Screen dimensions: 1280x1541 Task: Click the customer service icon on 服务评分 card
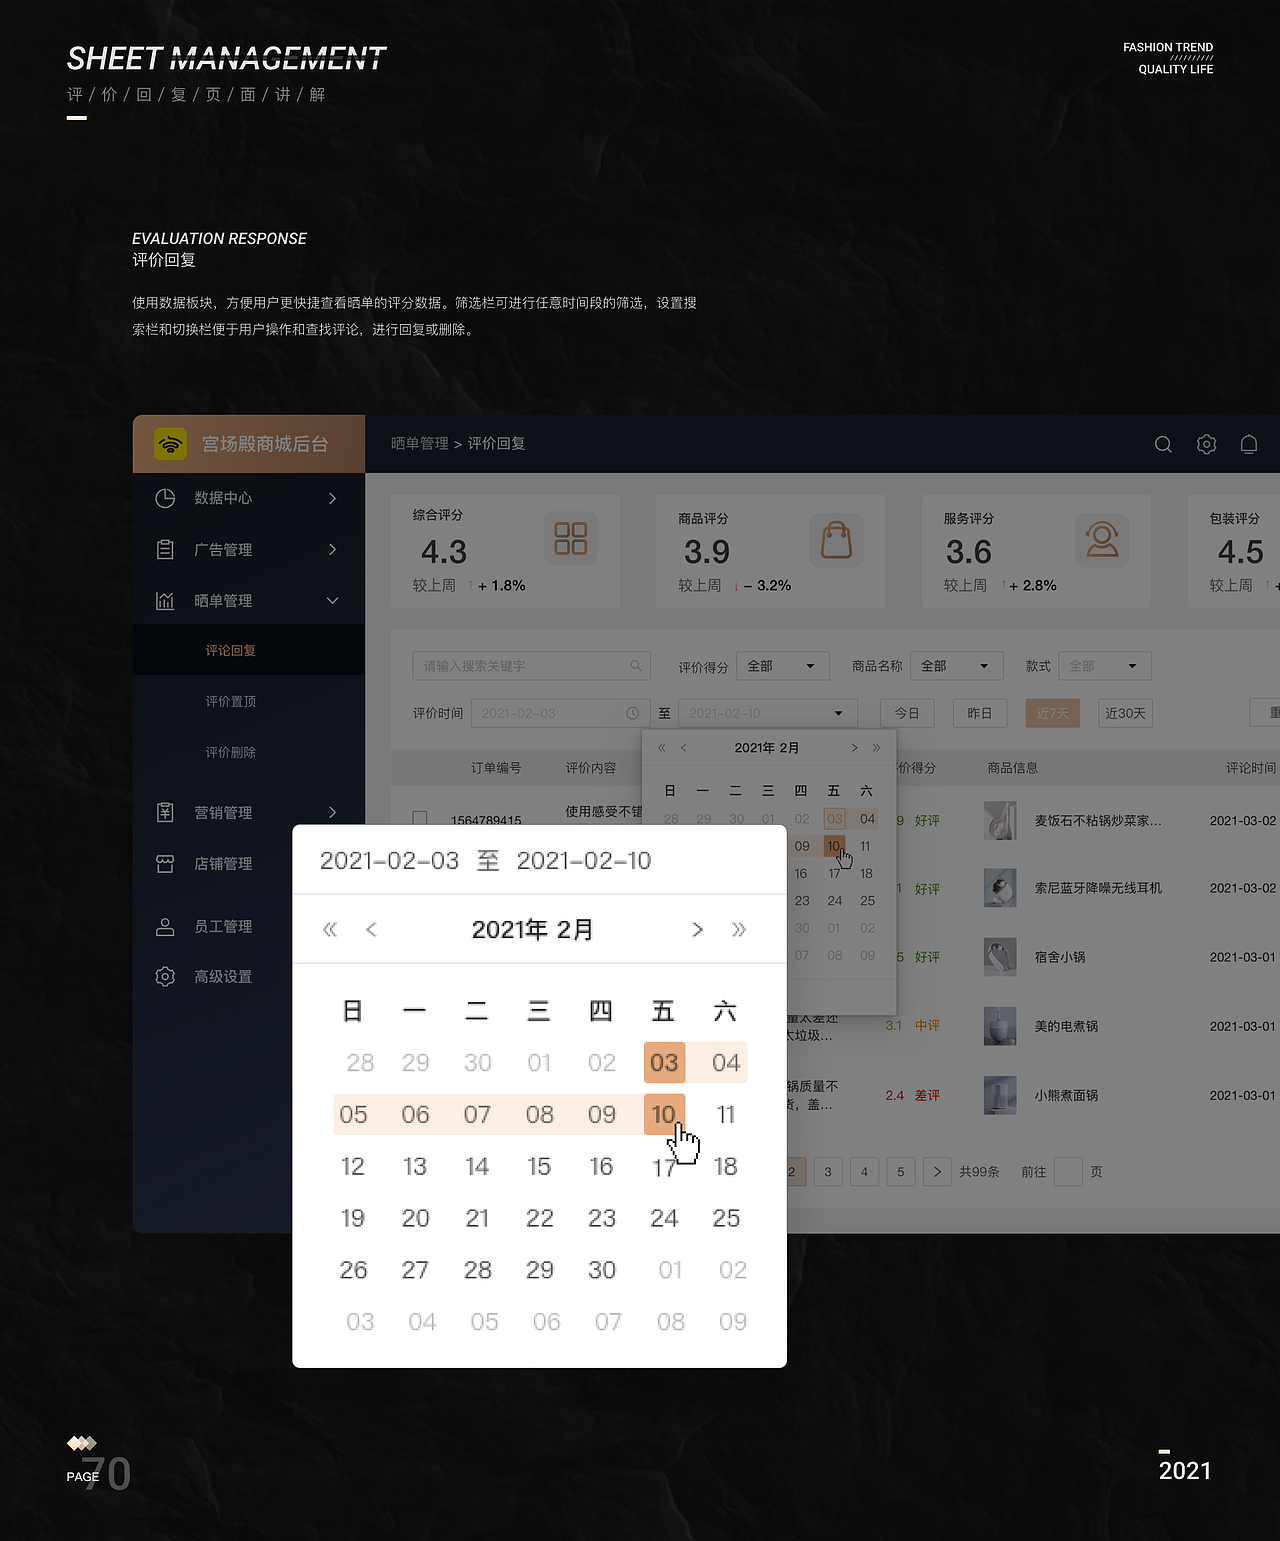pos(1102,539)
